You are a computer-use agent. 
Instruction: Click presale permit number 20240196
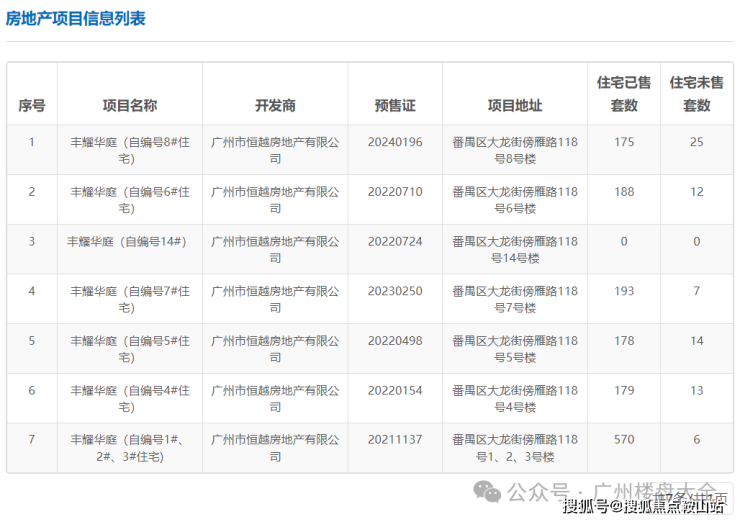click(395, 142)
